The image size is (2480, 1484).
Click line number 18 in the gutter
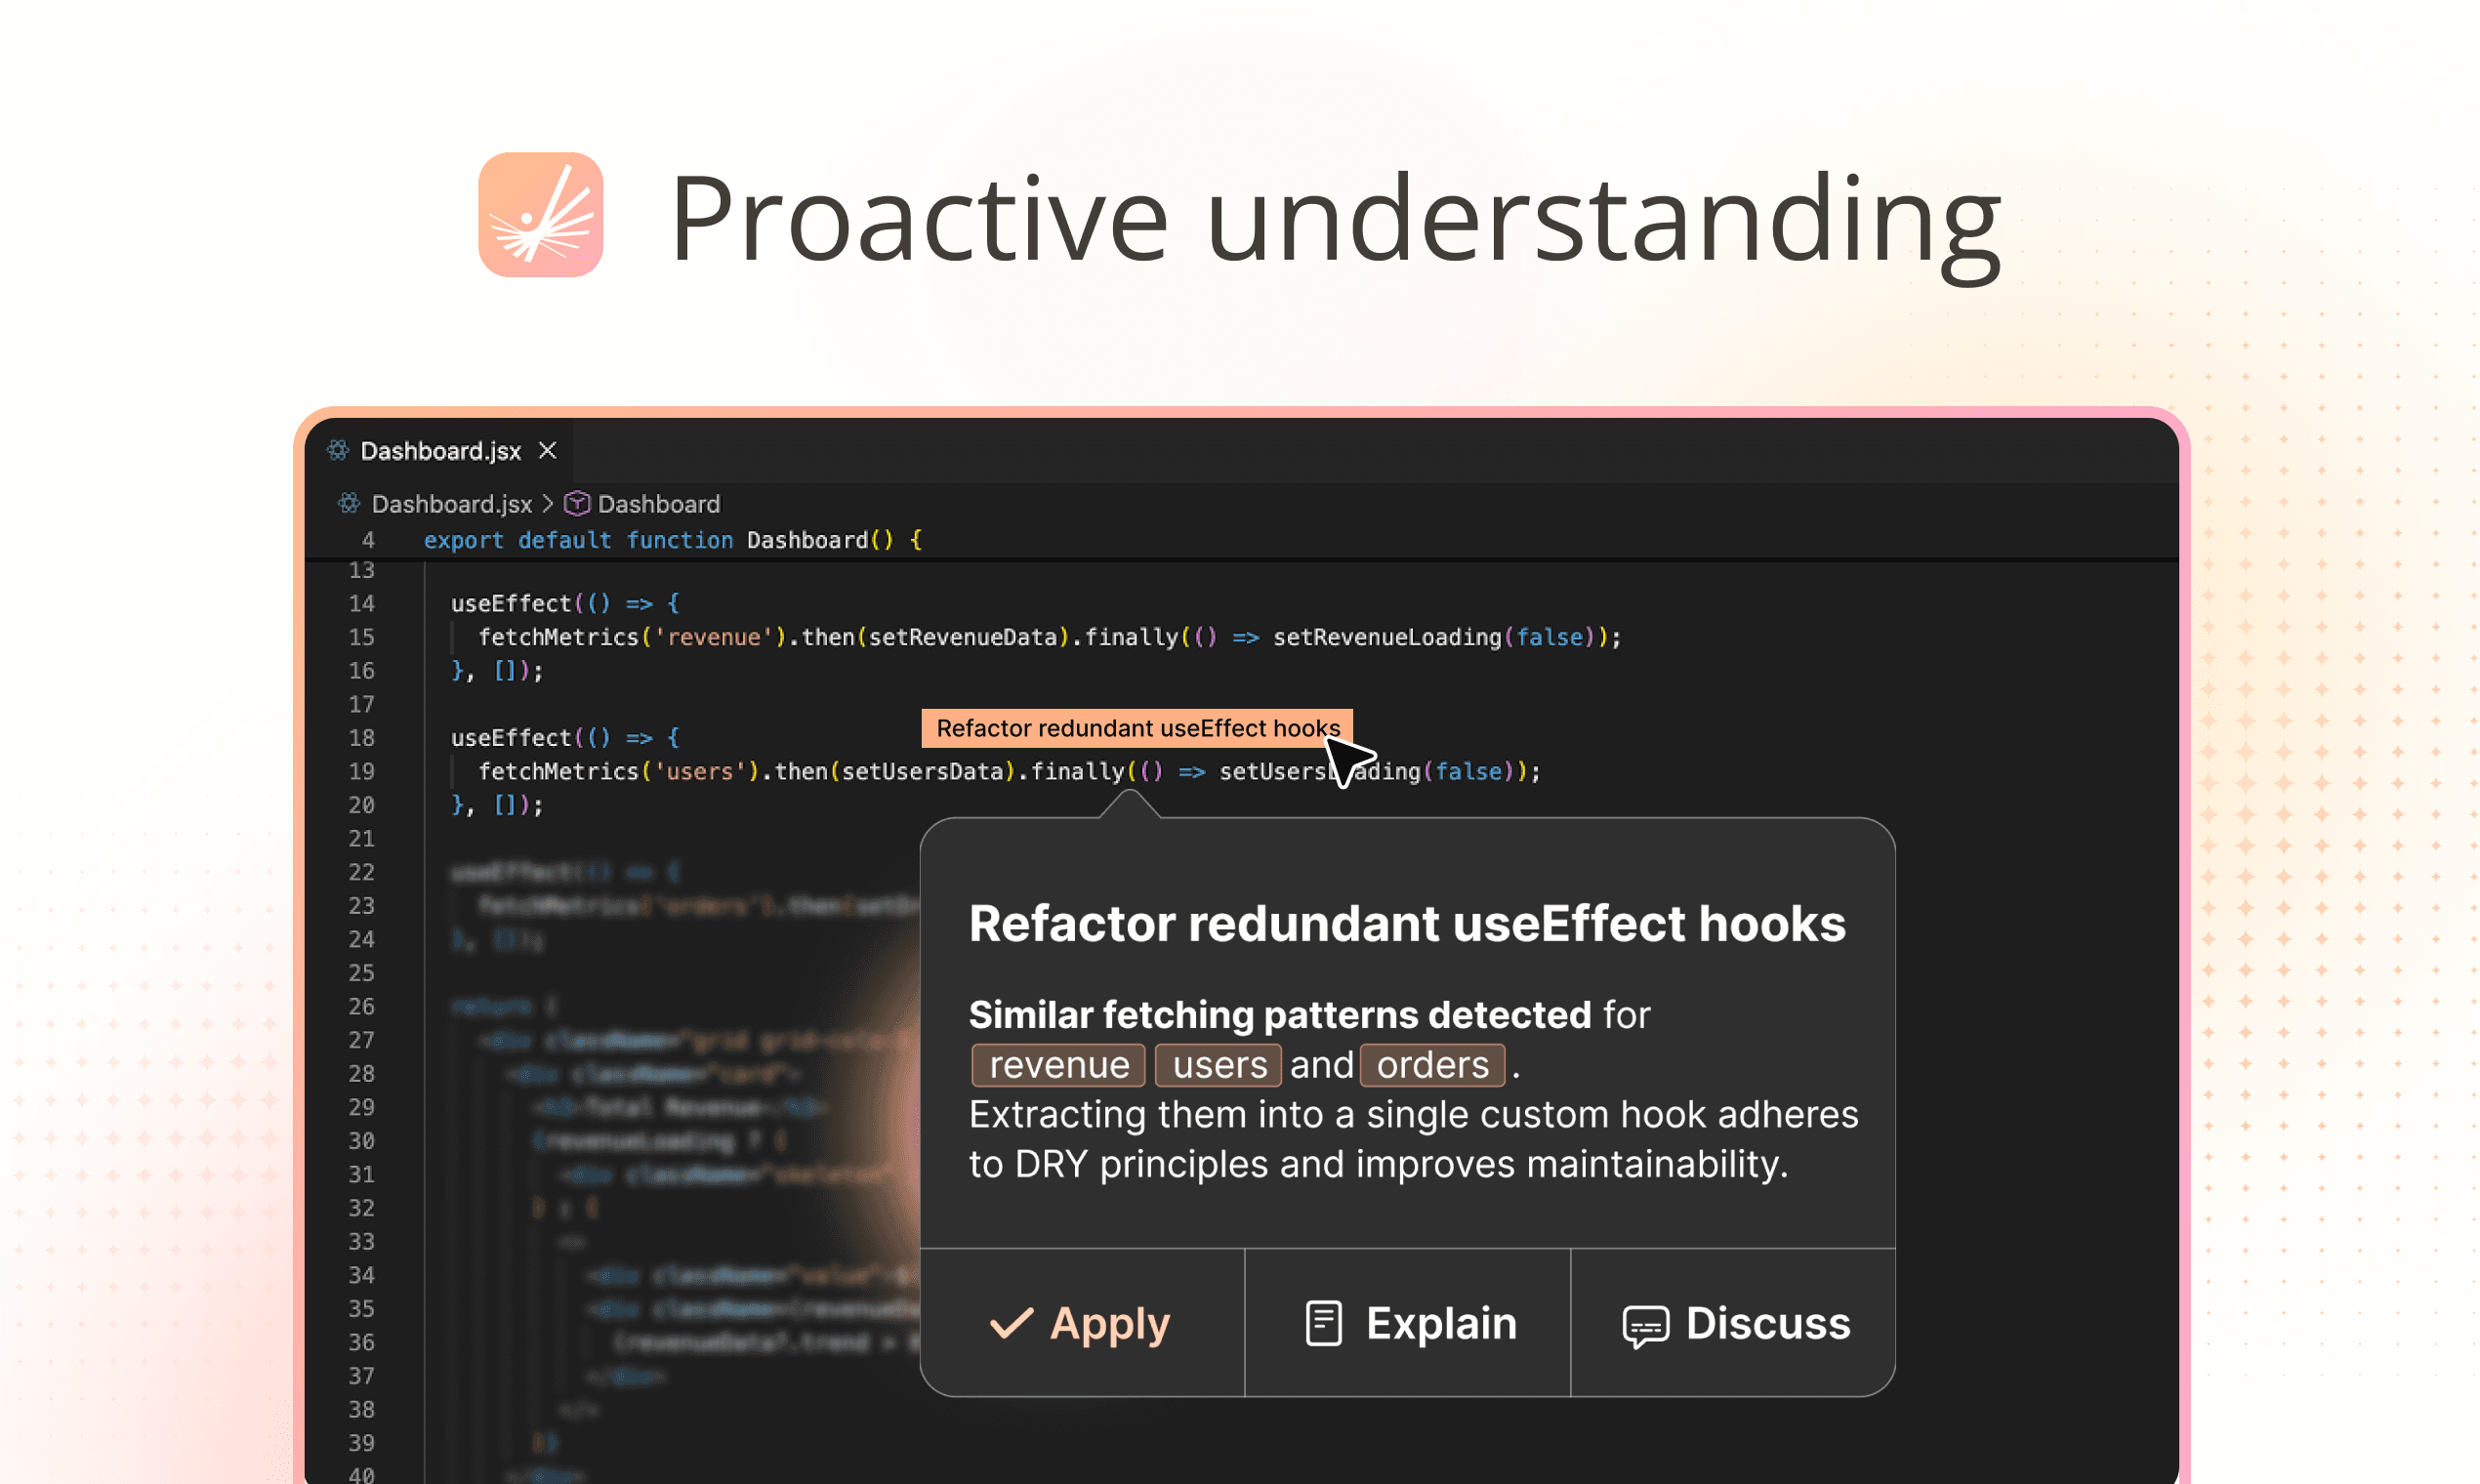[x=361, y=738]
